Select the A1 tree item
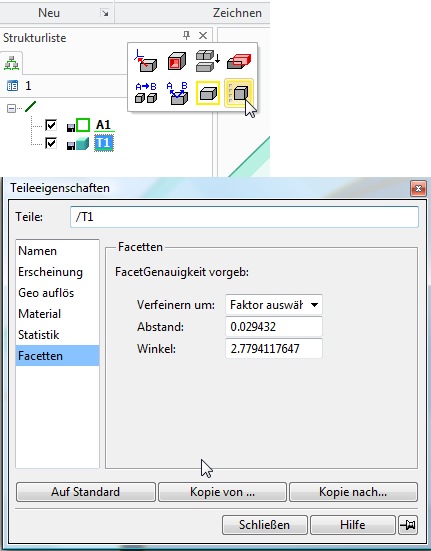431x551 pixels. [104, 125]
